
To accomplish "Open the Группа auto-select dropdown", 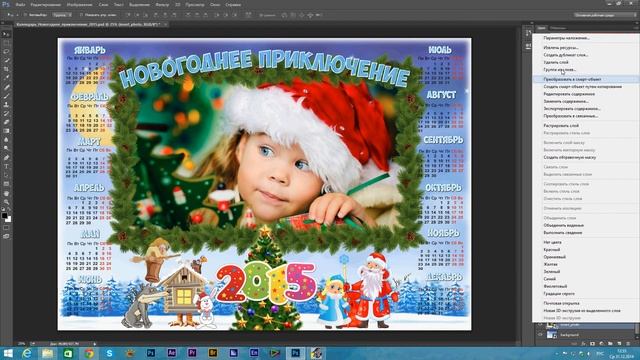I will click(x=62, y=15).
